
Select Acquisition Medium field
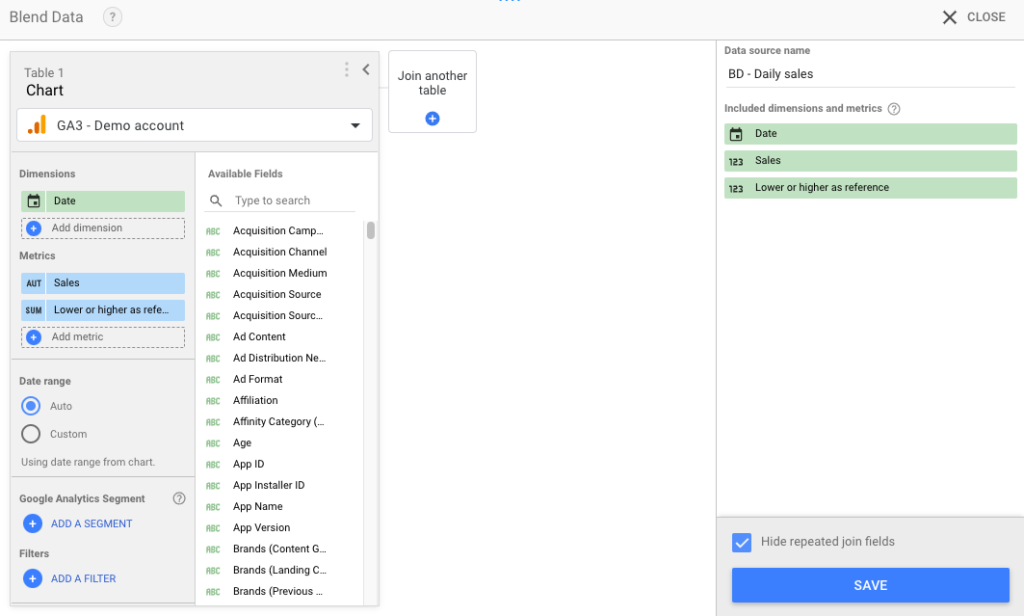click(x=279, y=273)
